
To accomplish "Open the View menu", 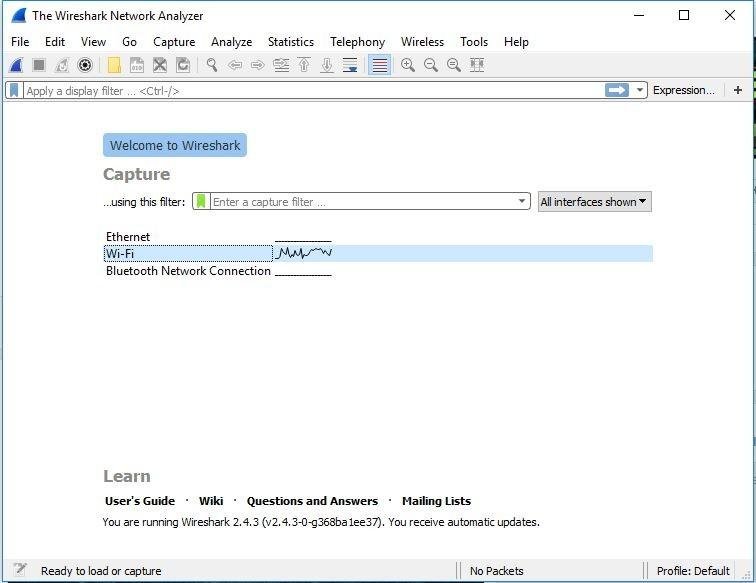I will pyautogui.click(x=93, y=42).
